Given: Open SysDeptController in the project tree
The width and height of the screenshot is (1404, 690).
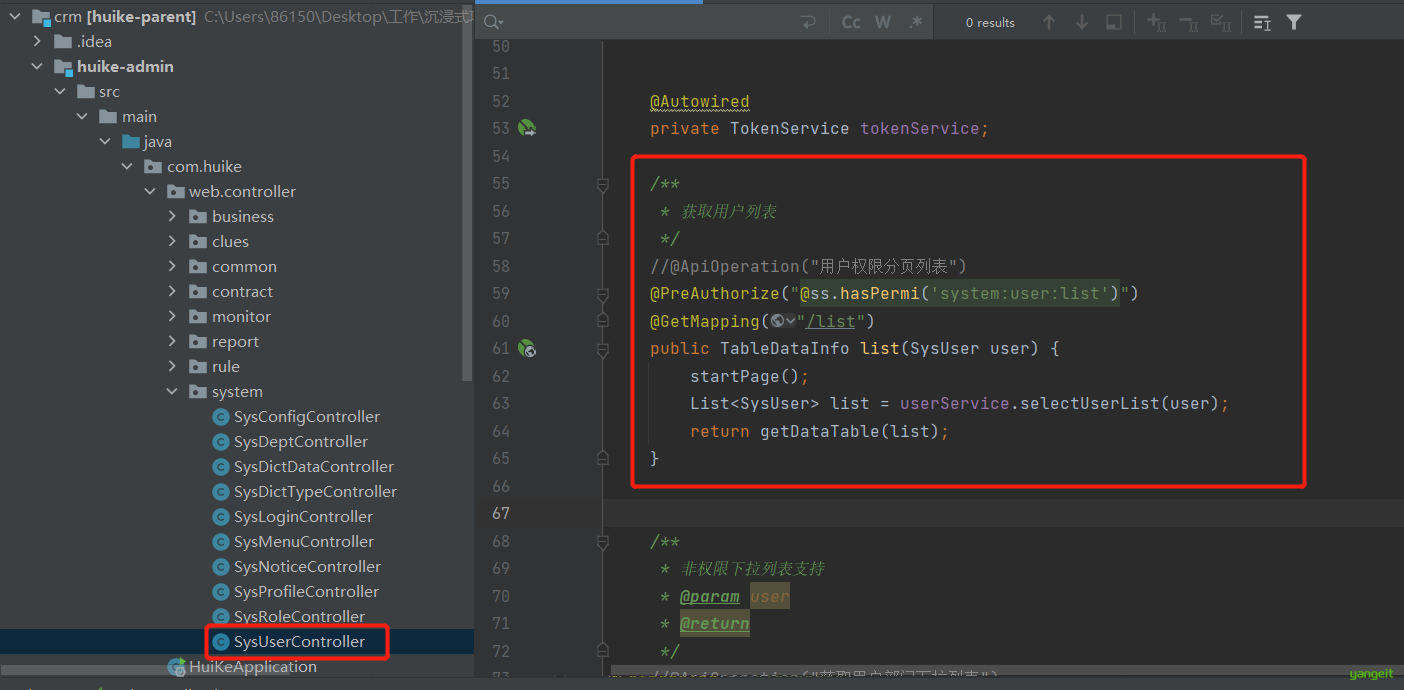Looking at the screenshot, I should point(301,442).
